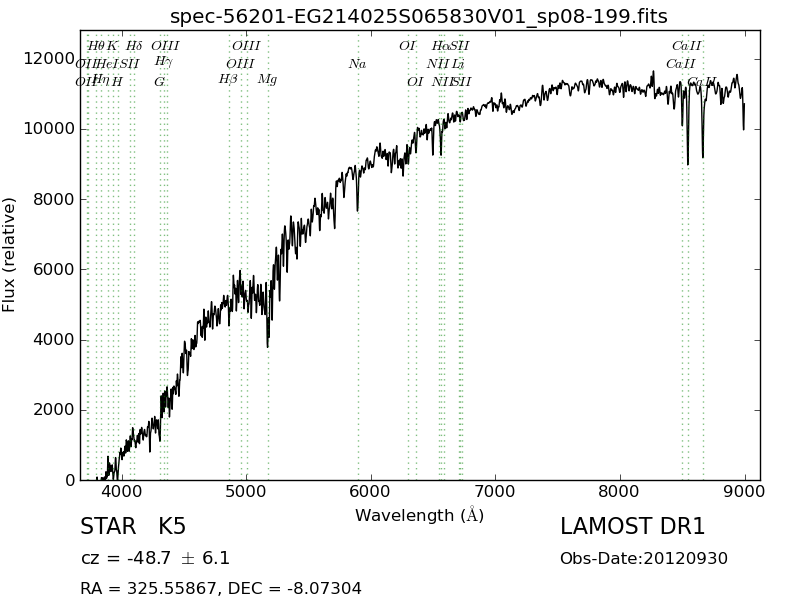Click the 5000 wavelength tick label
The width and height of the screenshot is (800, 600).
[x=246, y=491]
